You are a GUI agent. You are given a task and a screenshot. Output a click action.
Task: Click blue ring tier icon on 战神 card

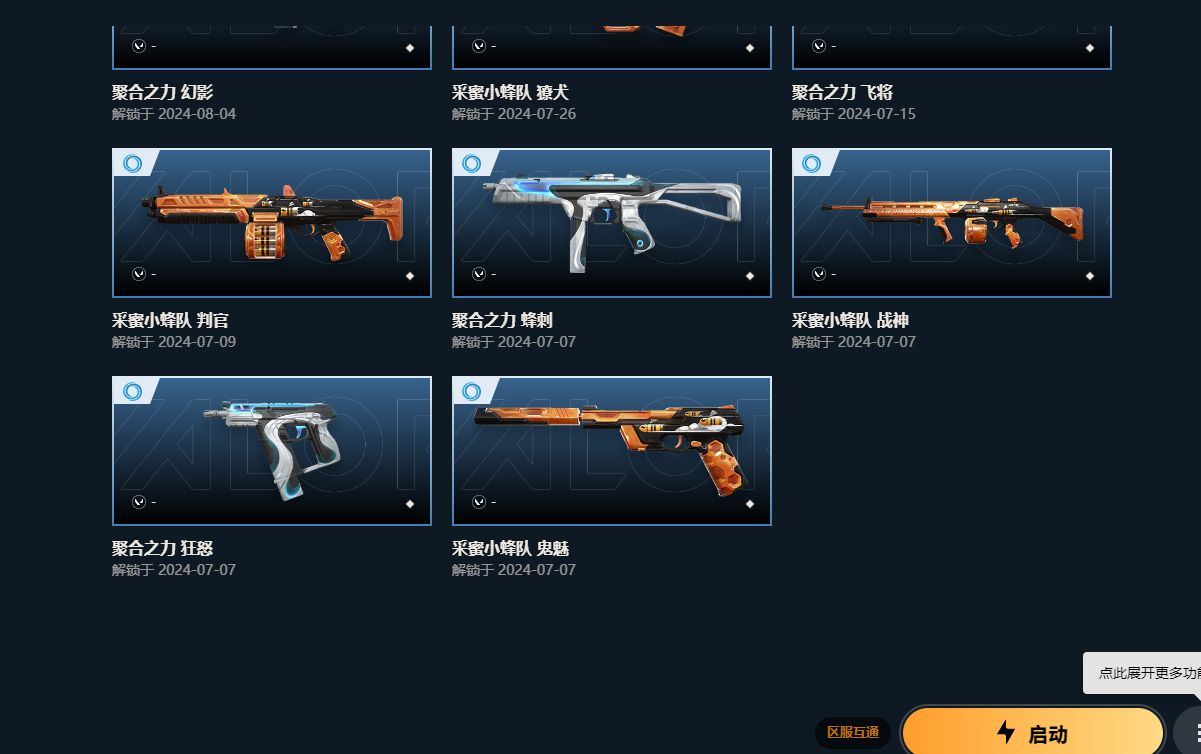coord(812,163)
